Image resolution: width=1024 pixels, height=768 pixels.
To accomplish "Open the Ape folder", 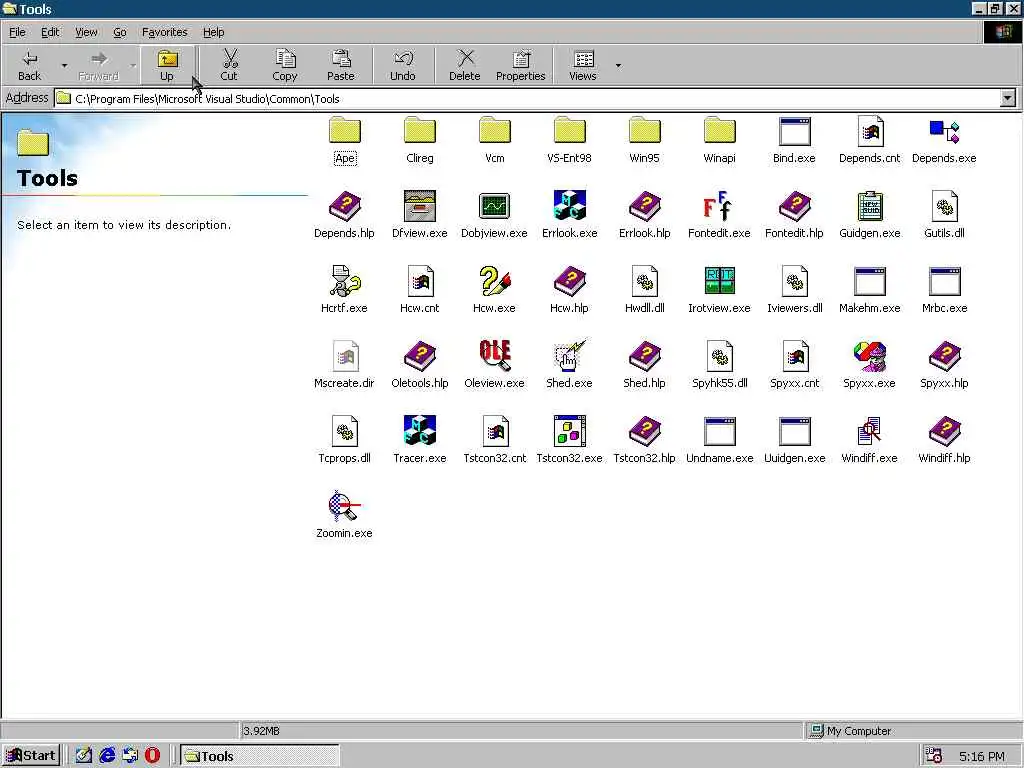I will [x=345, y=131].
